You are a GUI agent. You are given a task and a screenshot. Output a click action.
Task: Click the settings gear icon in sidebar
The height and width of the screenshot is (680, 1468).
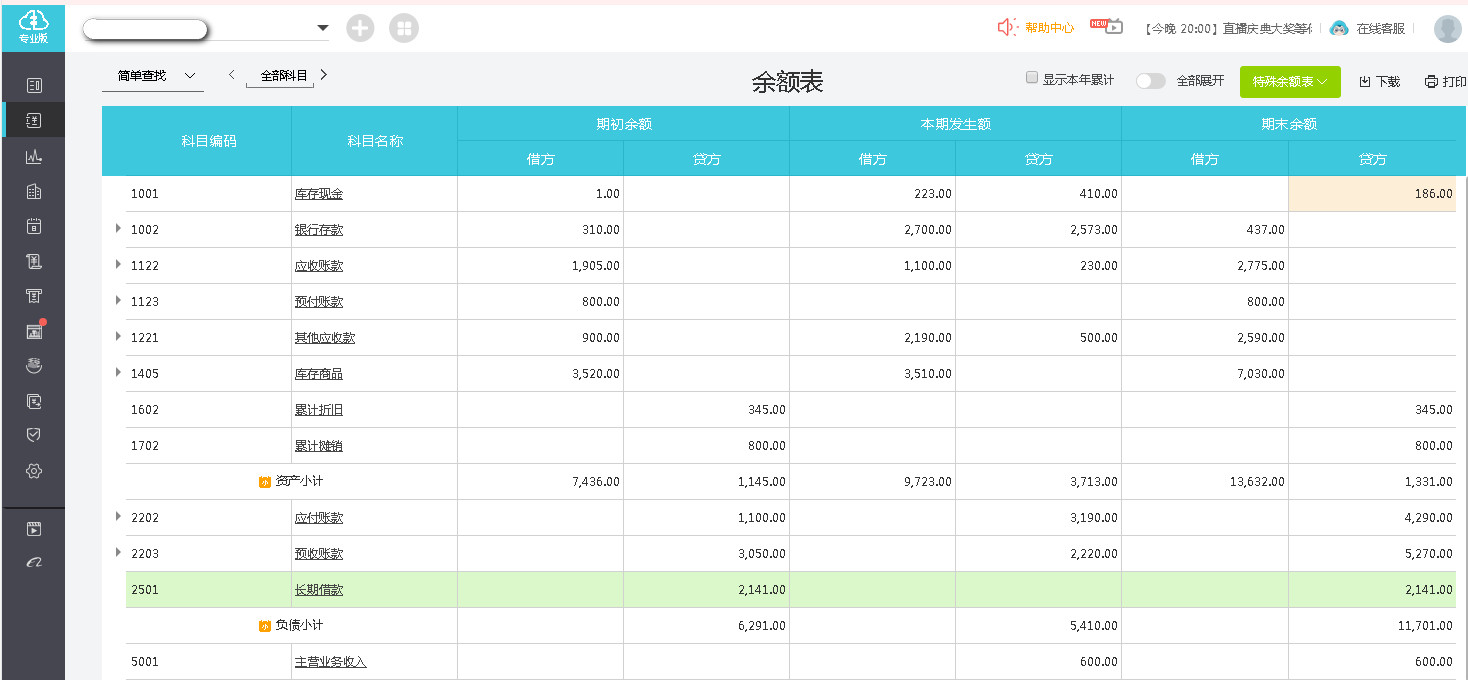[x=33, y=471]
